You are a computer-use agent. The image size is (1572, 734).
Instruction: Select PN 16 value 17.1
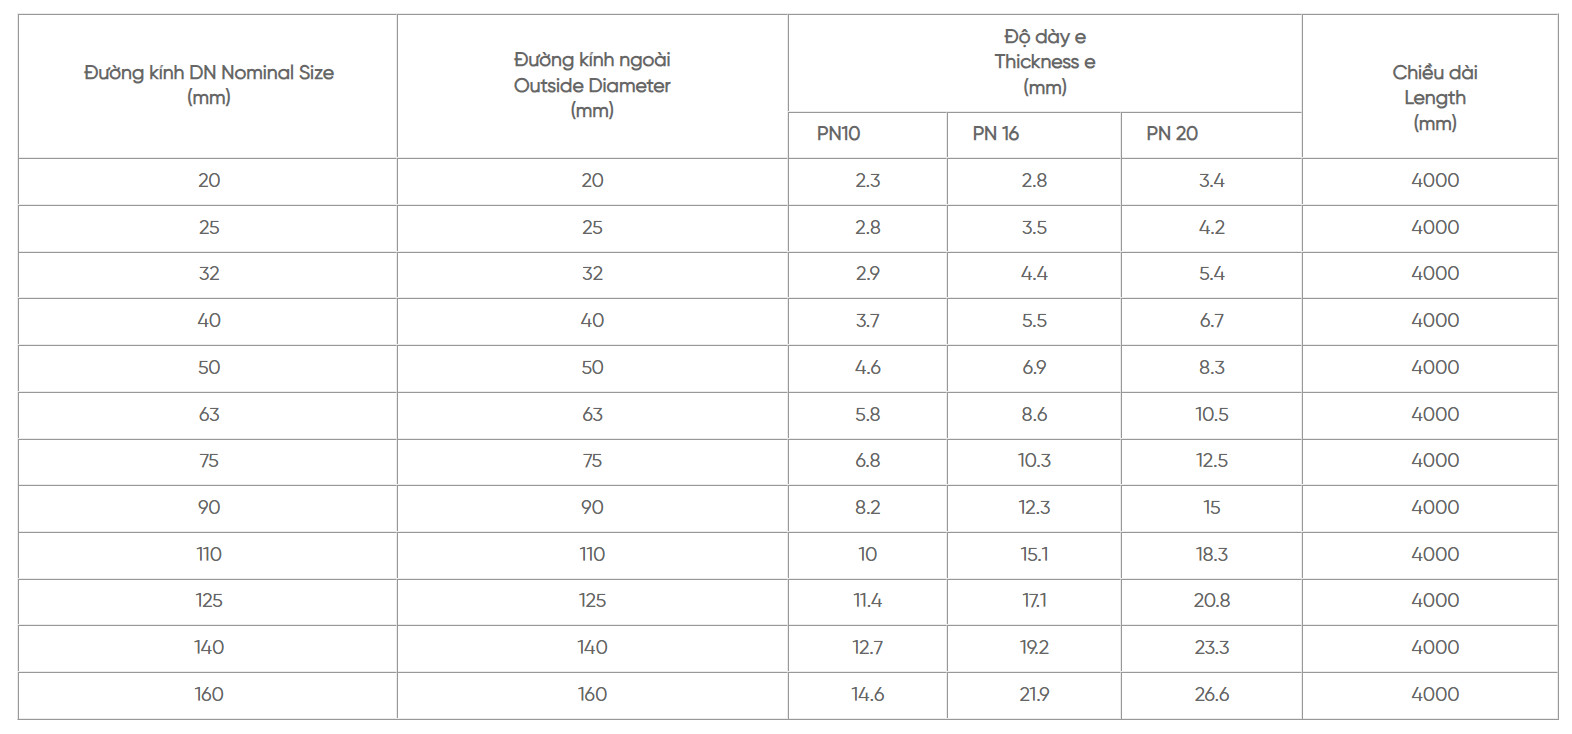[x=1034, y=601]
